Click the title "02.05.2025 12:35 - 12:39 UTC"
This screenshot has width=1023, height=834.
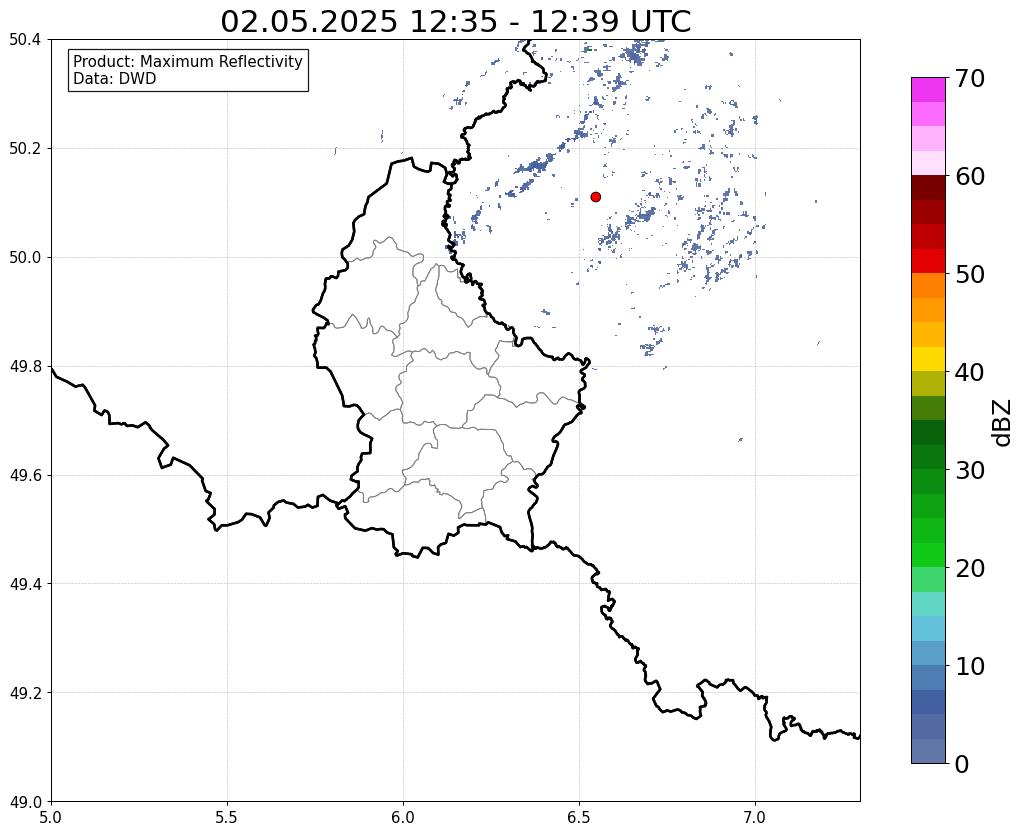[x=455, y=21]
